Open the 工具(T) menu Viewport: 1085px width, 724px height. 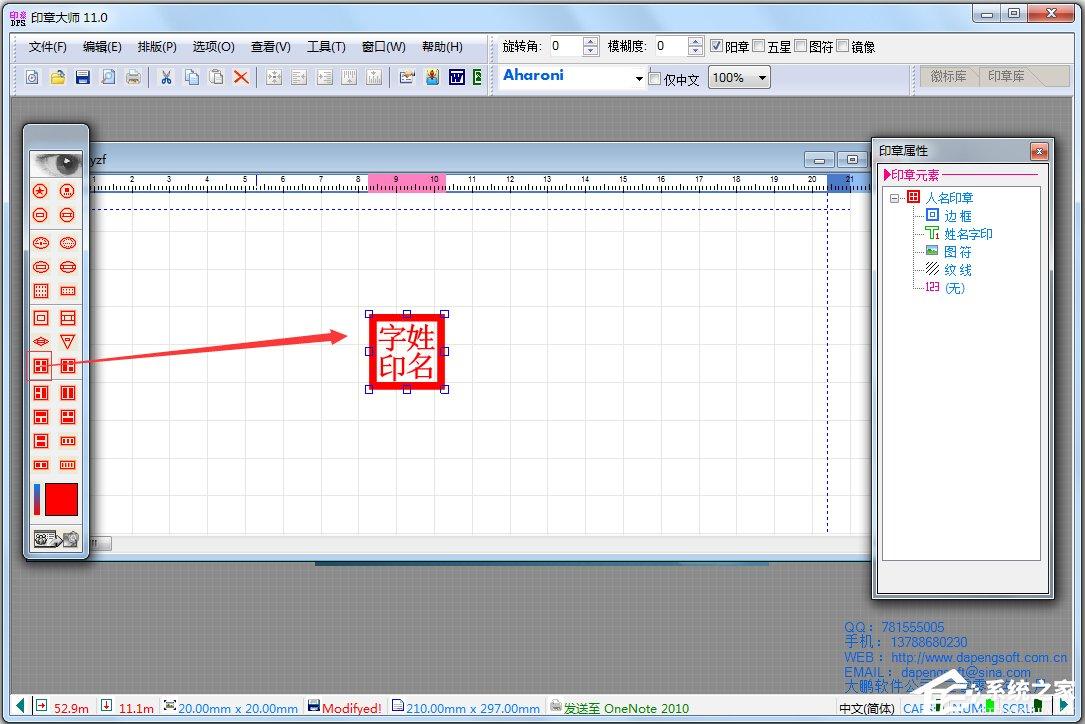[x=326, y=46]
